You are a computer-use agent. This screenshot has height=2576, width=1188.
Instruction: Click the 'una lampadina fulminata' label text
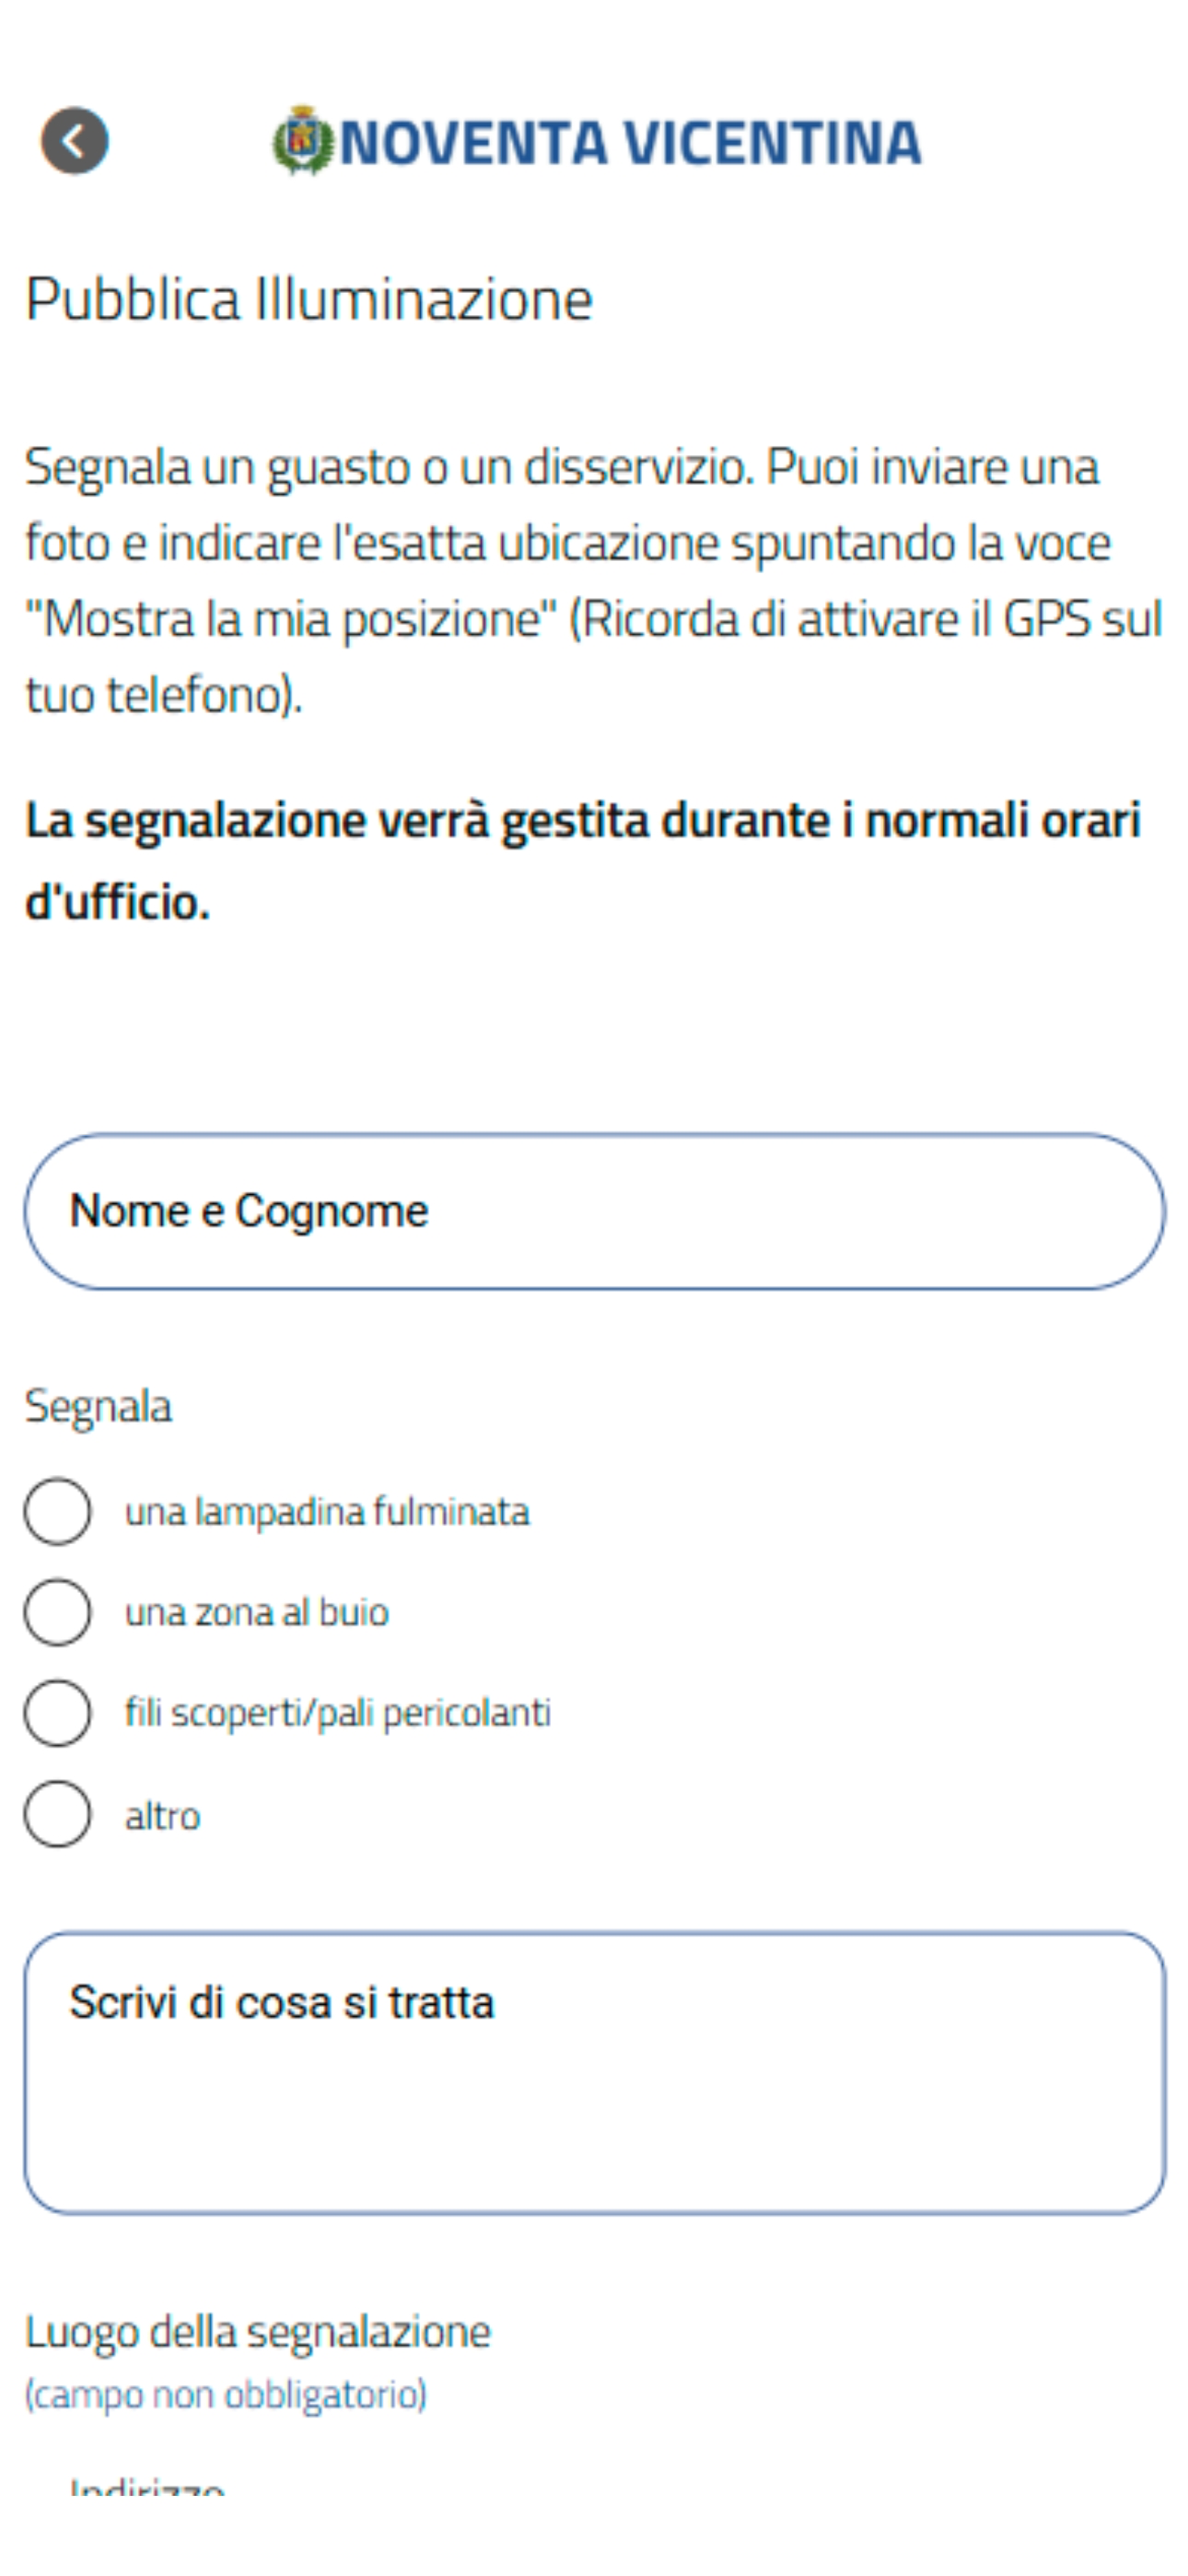(x=327, y=1511)
